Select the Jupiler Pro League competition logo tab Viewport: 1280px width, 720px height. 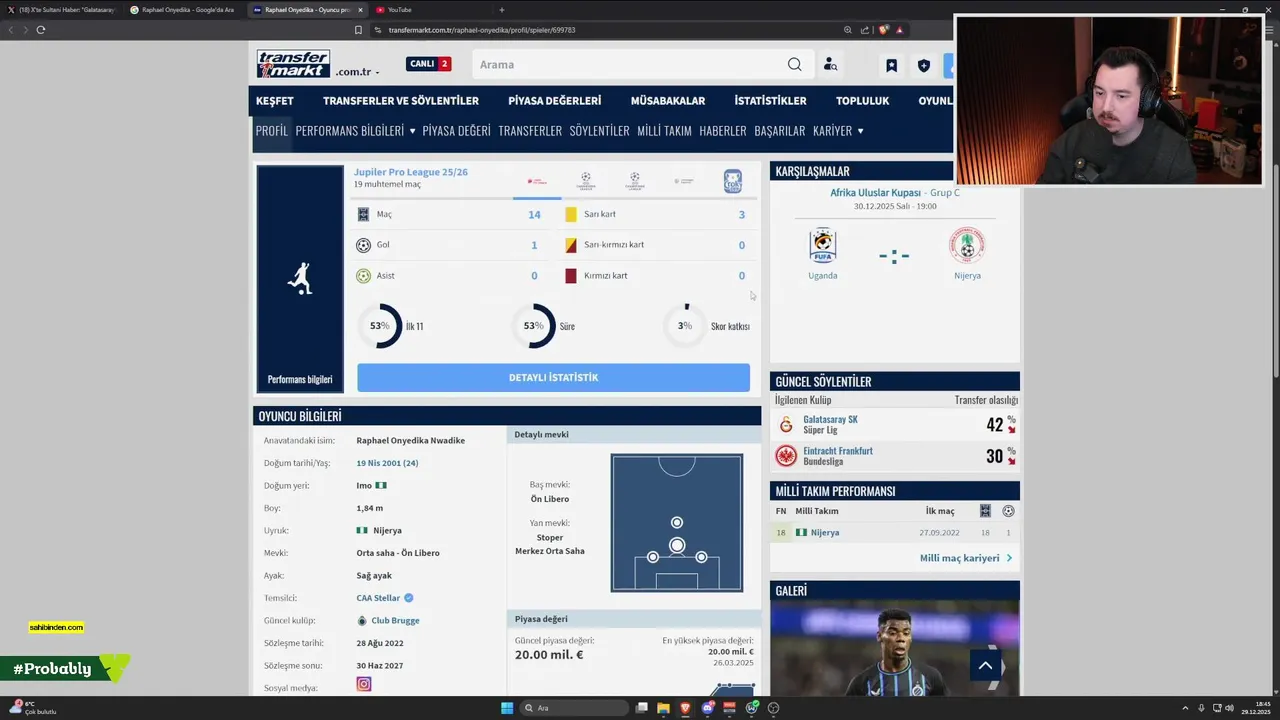[537, 181]
